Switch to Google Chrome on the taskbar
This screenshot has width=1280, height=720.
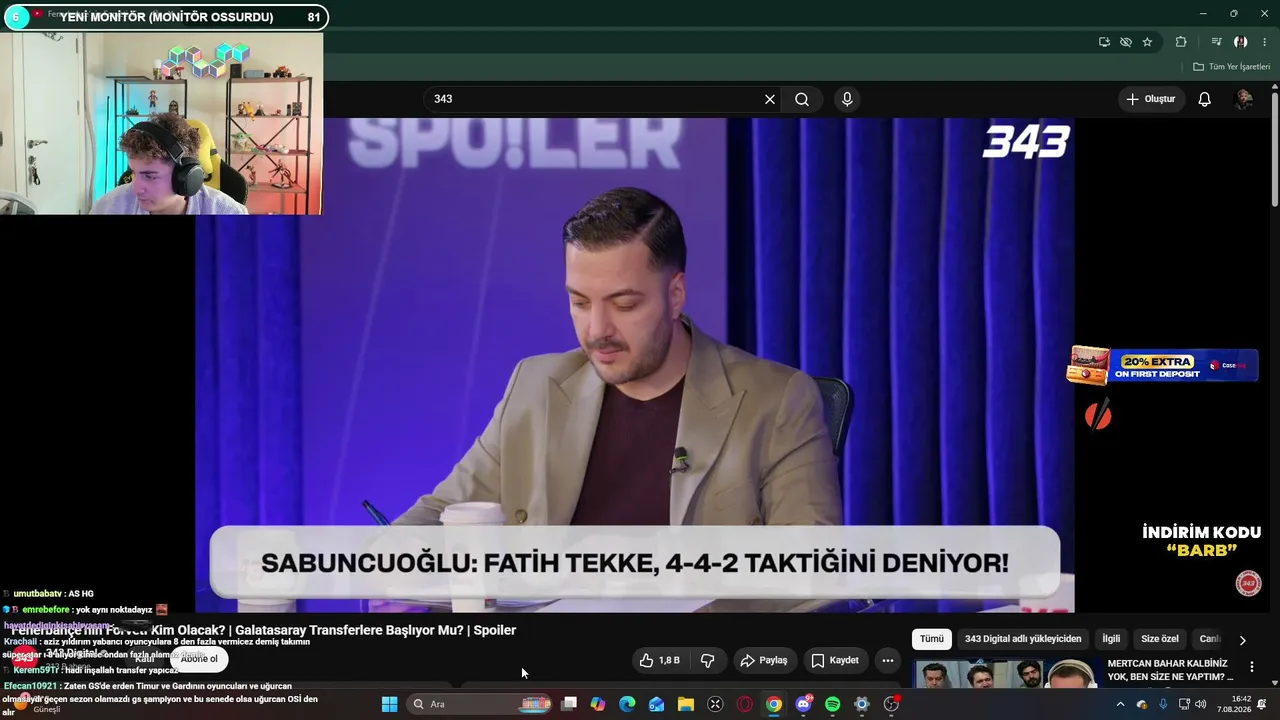pyautogui.click(x=774, y=704)
